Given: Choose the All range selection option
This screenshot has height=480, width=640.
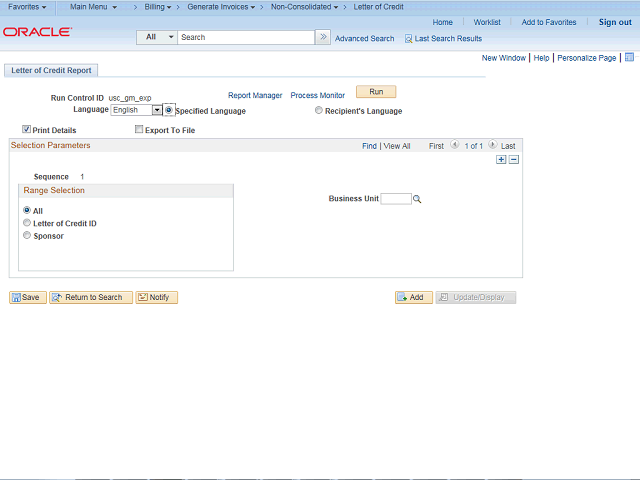Looking at the screenshot, I should 27,210.
